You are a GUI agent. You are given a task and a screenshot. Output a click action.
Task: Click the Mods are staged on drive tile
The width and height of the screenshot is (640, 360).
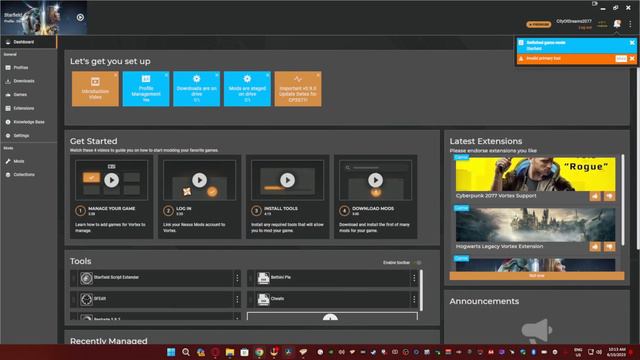point(247,89)
